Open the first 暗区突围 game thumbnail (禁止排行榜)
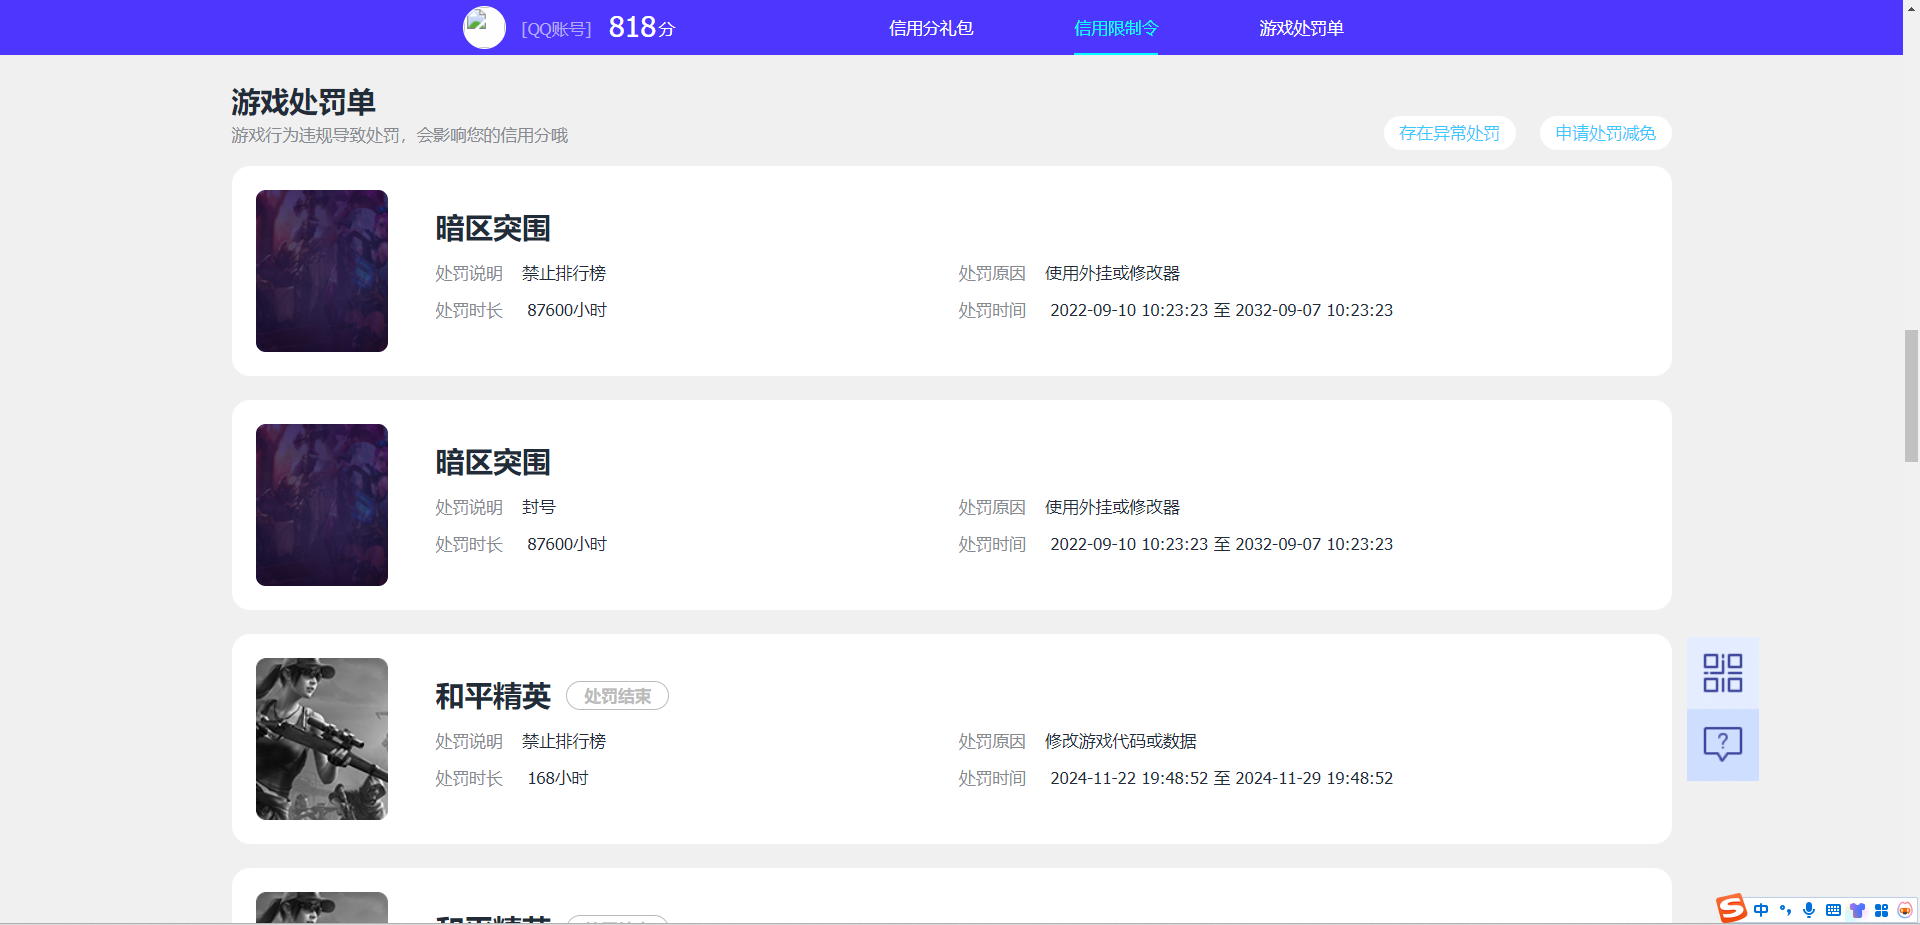This screenshot has height=925, width=1920. (x=322, y=271)
